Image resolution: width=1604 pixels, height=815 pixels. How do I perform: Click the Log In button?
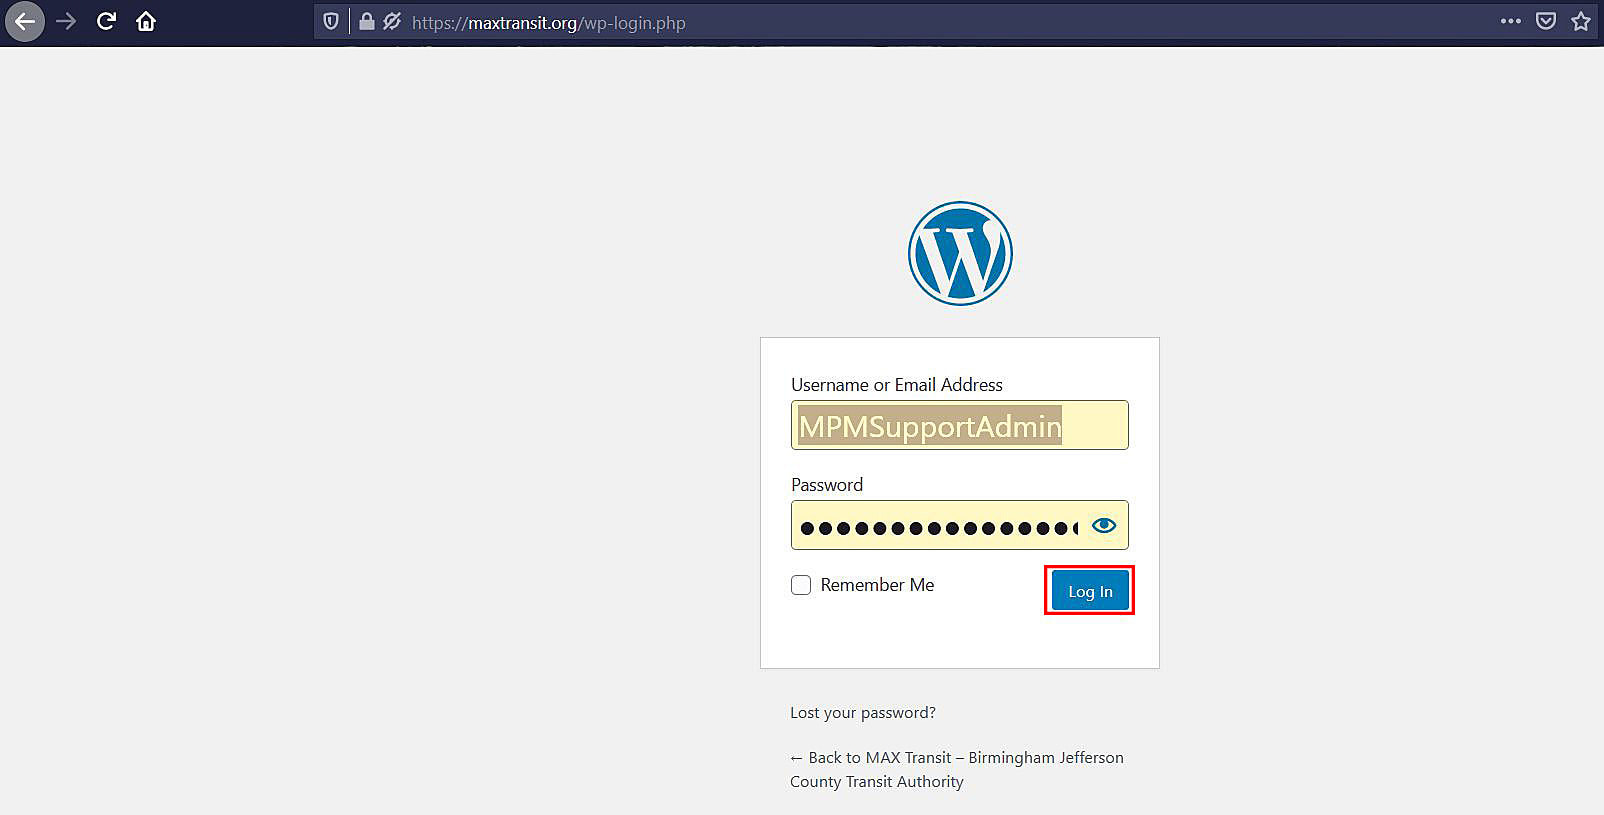[1090, 591]
